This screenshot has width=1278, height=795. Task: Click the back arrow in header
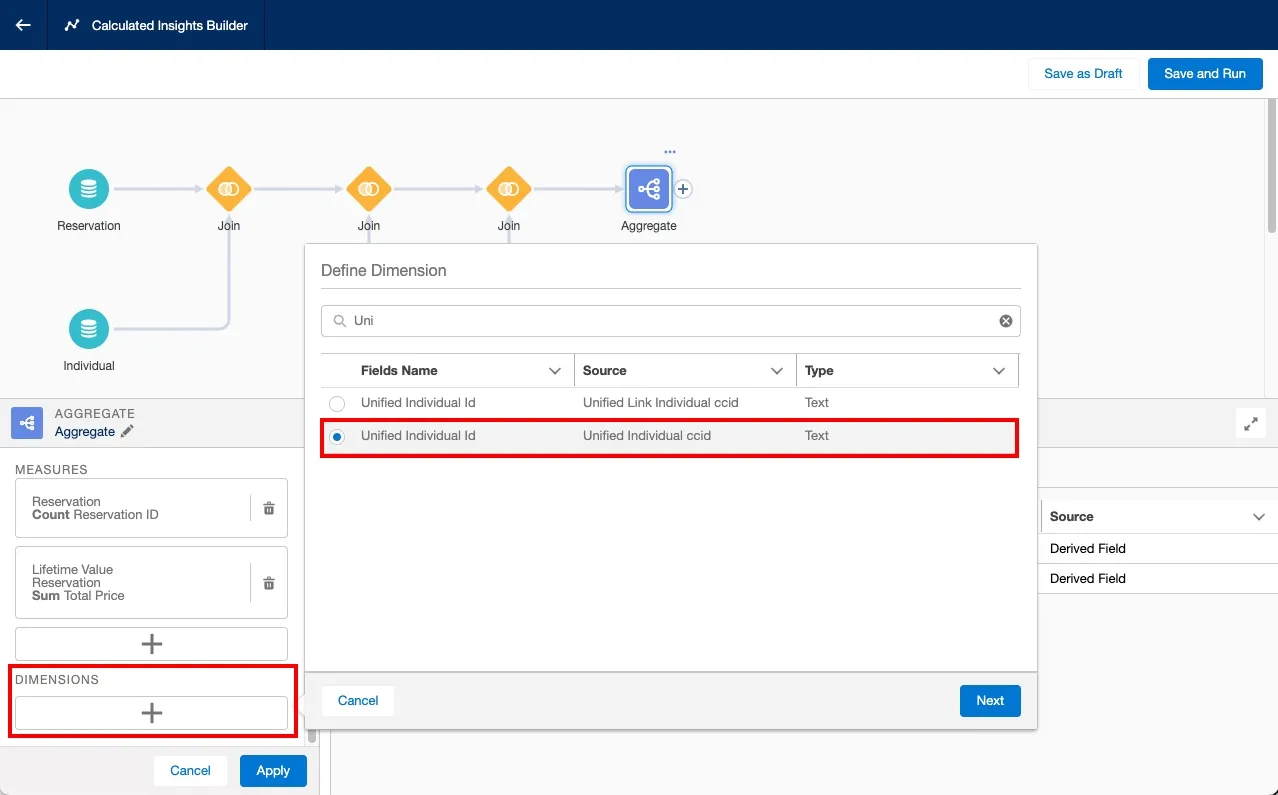(23, 25)
